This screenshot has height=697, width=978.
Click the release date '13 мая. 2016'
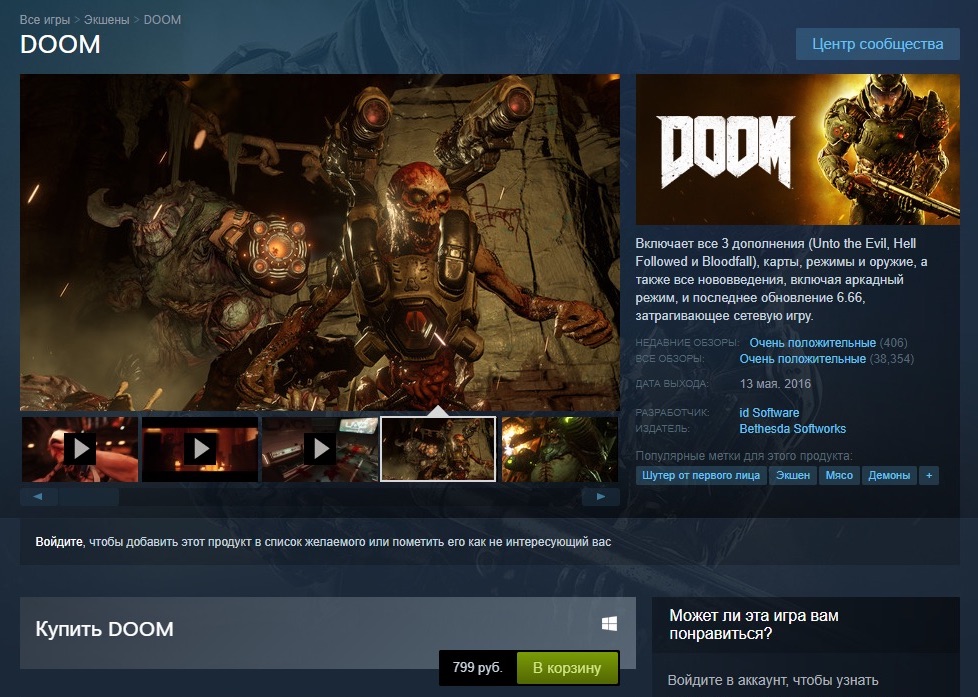click(x=775, y=384)
